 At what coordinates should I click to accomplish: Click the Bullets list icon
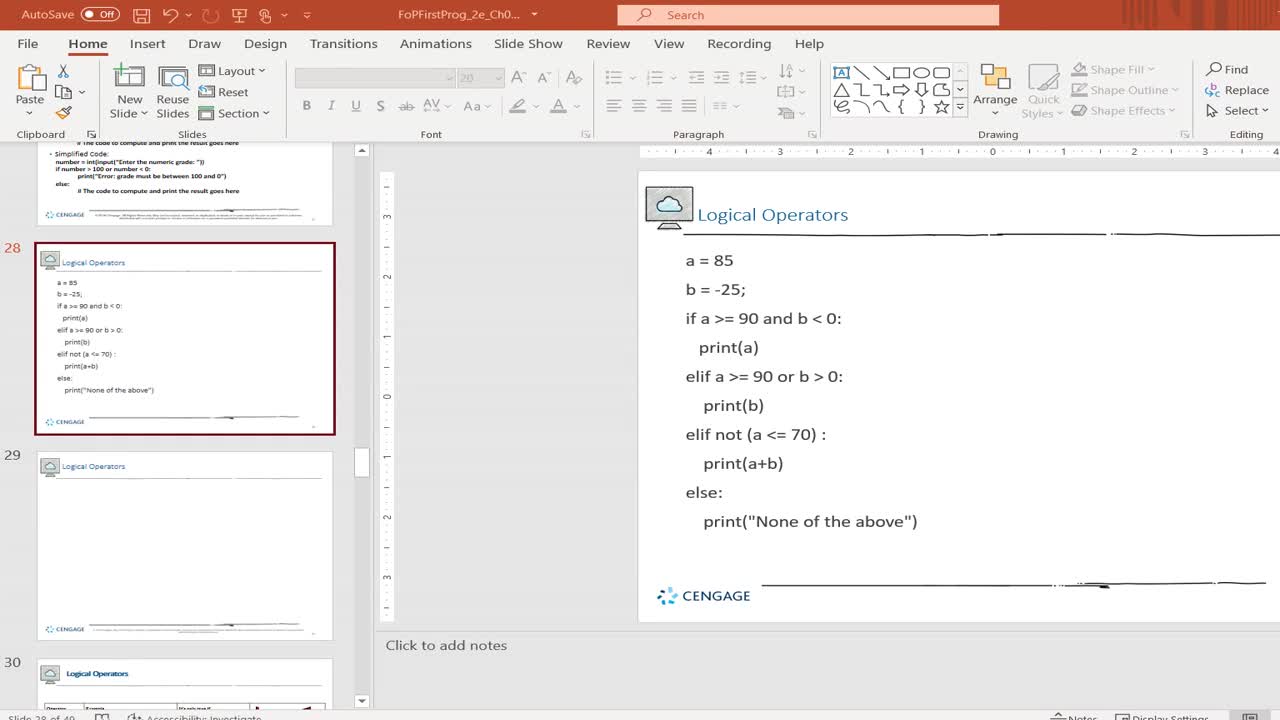point(614,77)
